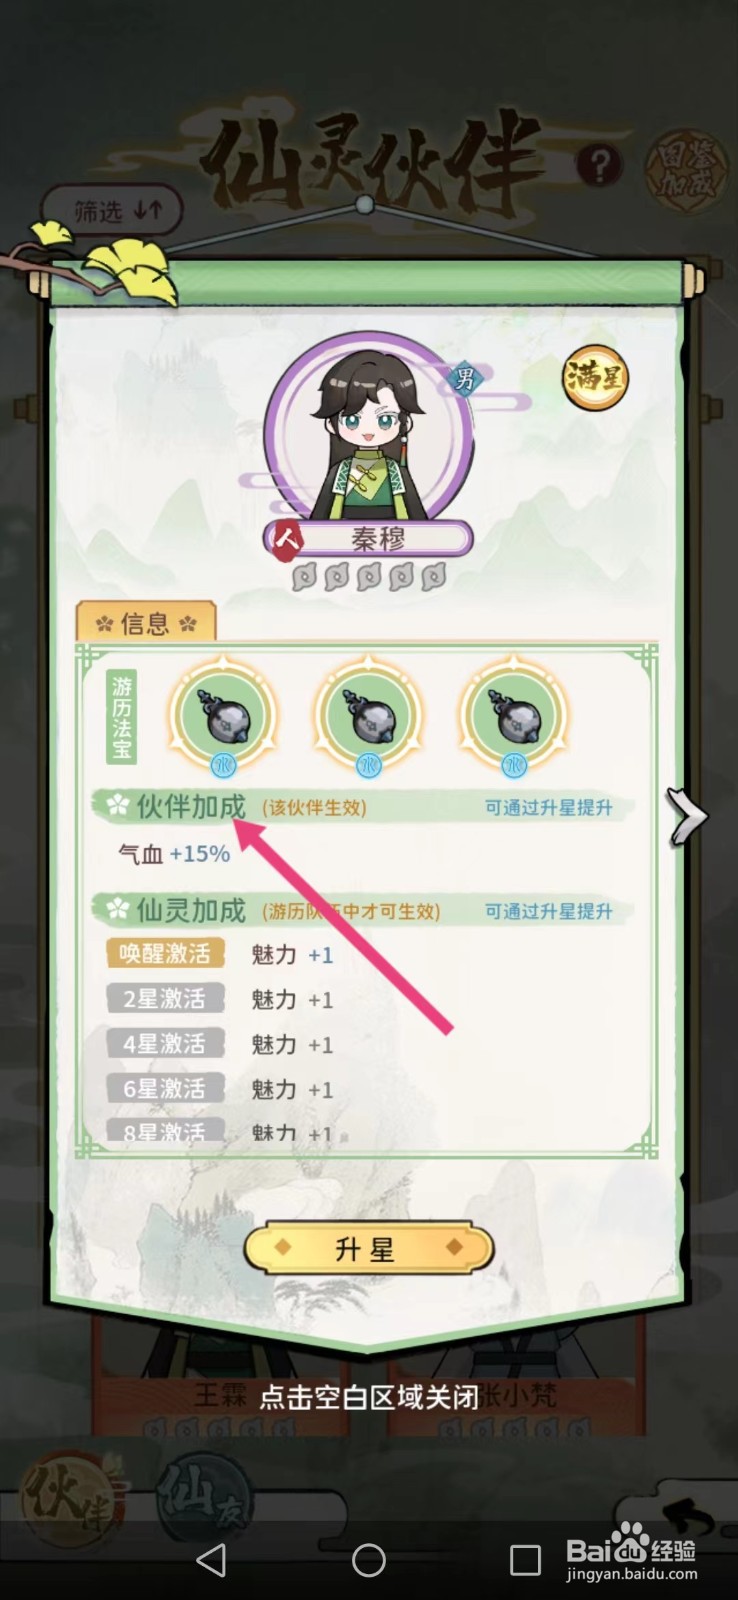This screenshot has width=738, height=1600.
Task: Select the first 游历法宝 gourd item
Action: tap(222, 716)
